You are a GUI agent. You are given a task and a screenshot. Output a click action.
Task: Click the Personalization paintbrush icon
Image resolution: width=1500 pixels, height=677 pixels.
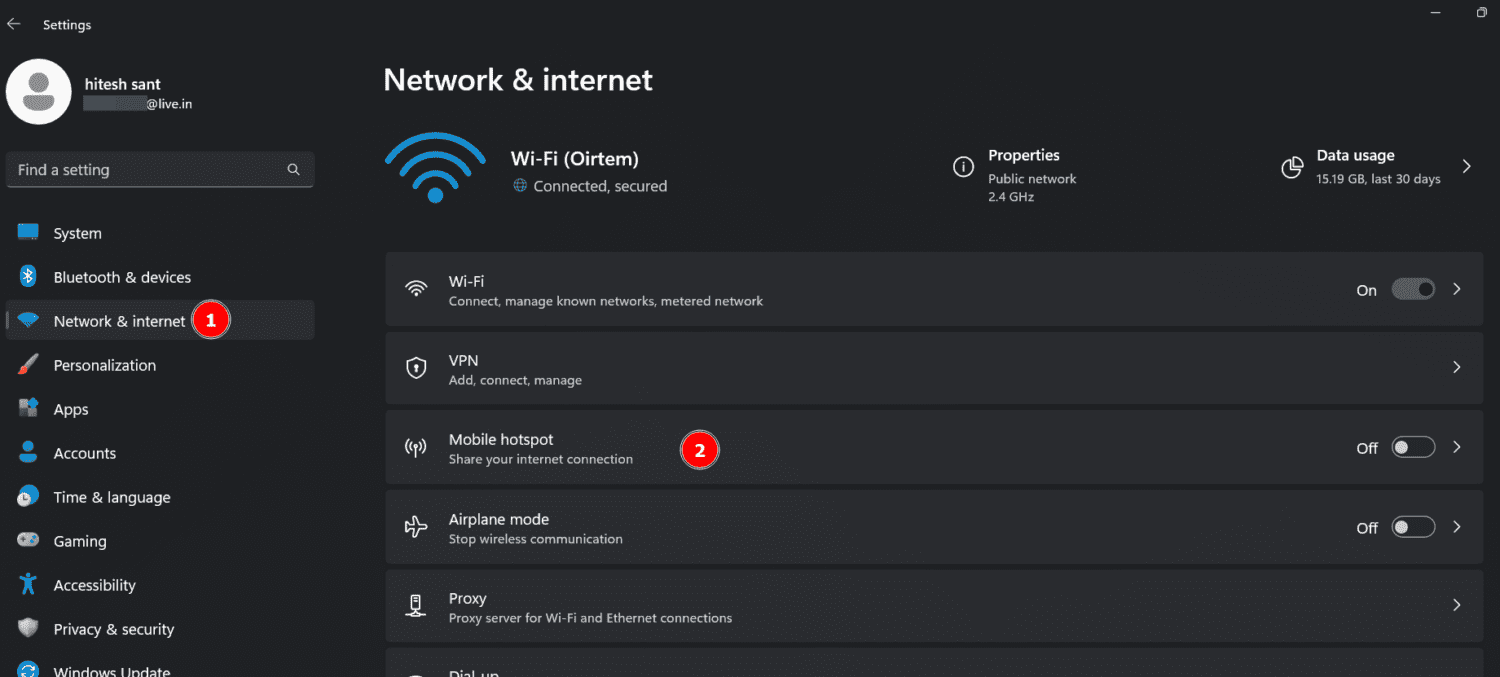(29, 365)
